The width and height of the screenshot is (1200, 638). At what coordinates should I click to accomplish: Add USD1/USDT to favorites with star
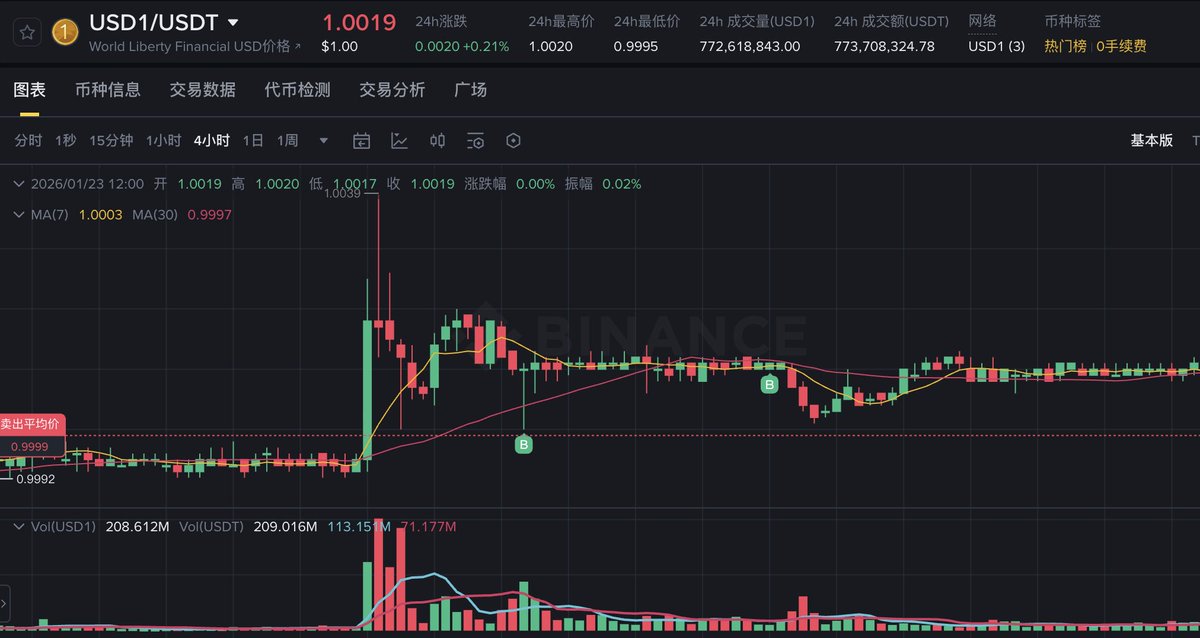pos(28,32)
